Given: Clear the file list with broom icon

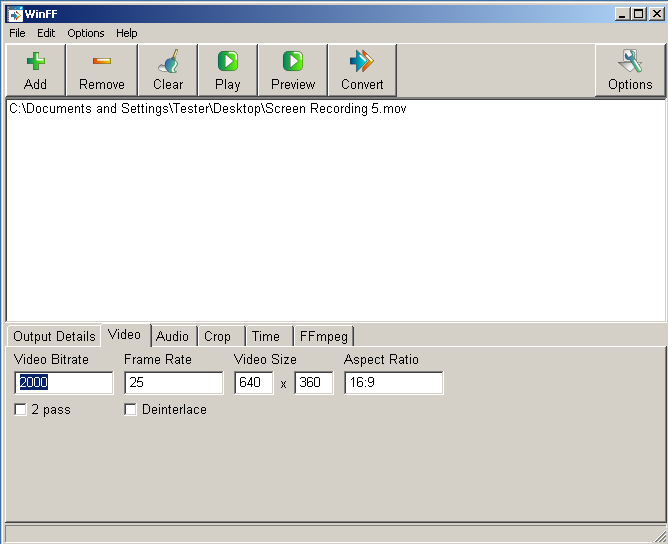Looking at the screenshot, I should click(x=168, y=70).
